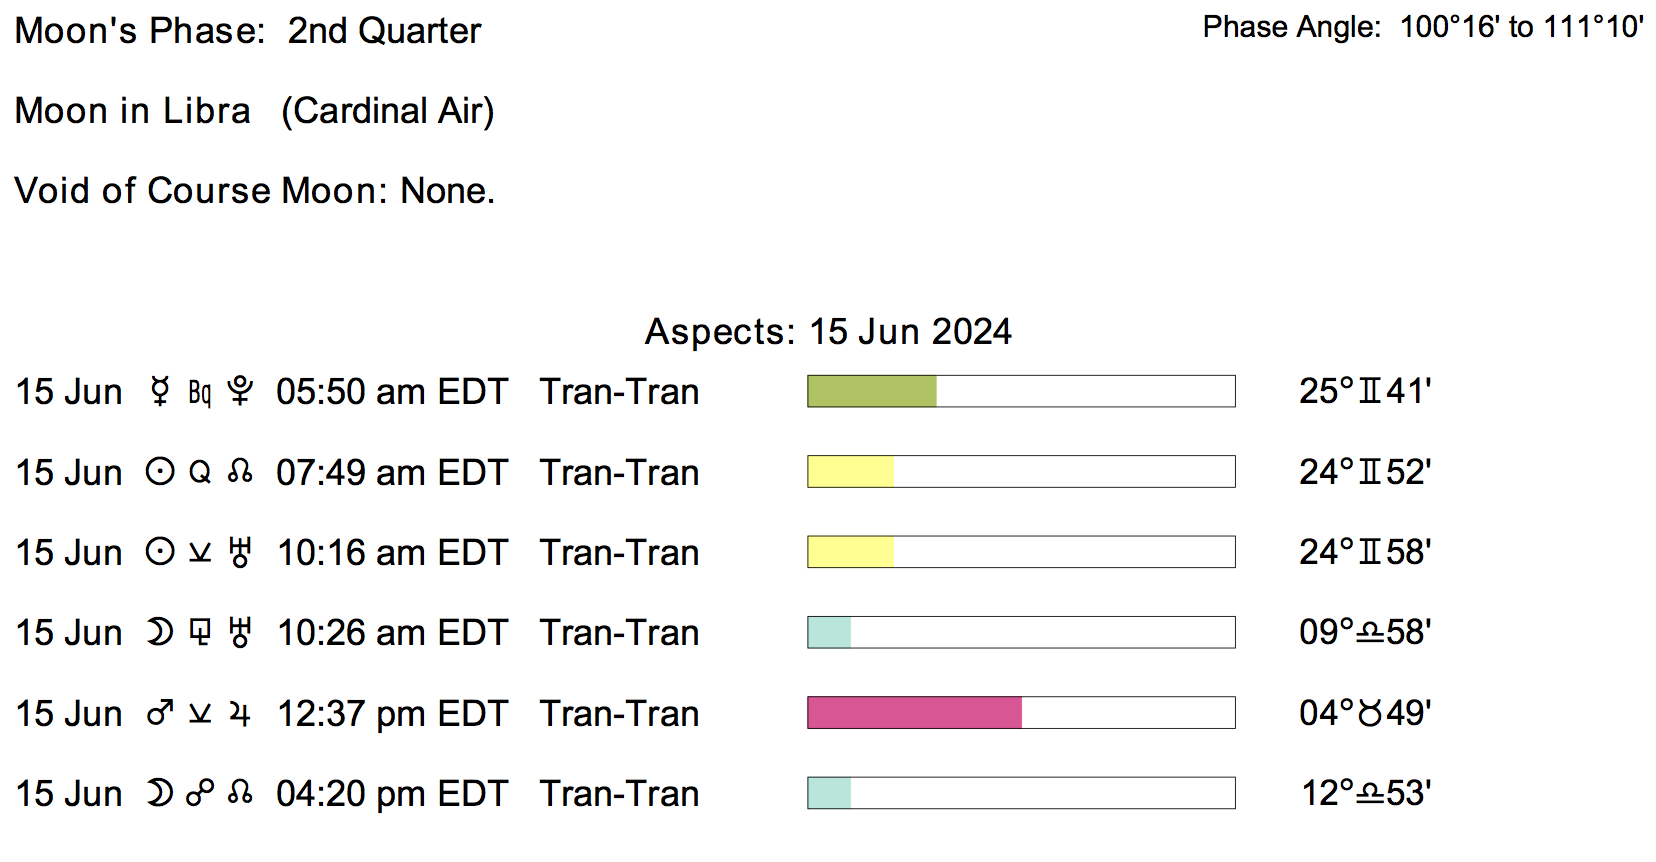Screen dimensions: 1656x862
Task: Click the "Aspects: 15 Jun 2024" heading
Action: point(828,332)
